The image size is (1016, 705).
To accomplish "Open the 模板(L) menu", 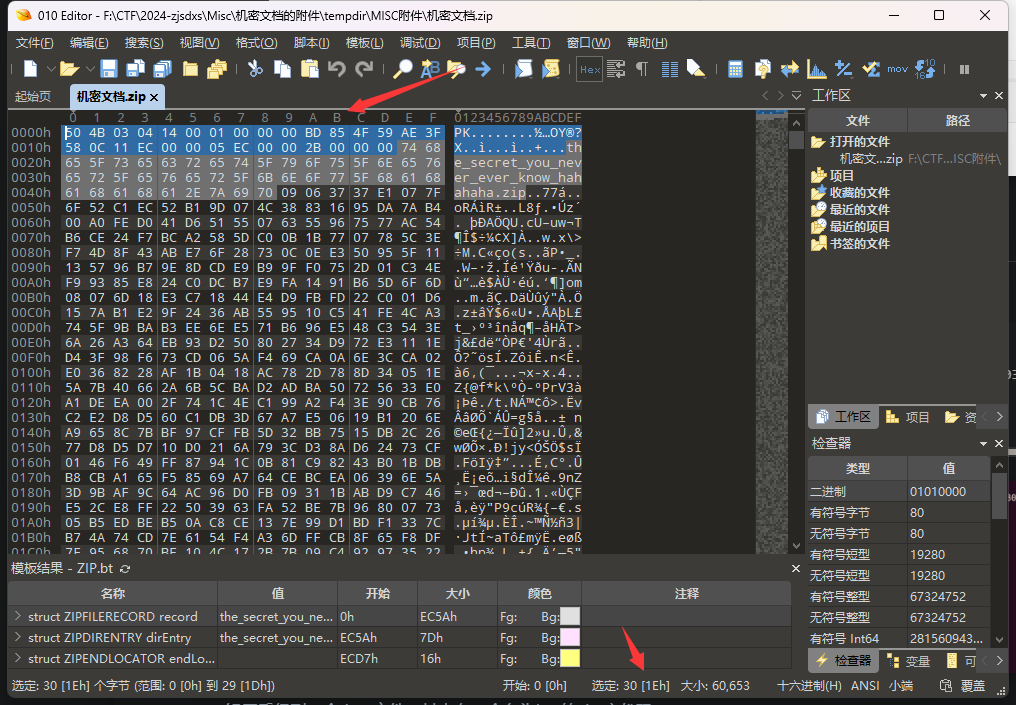I will point(364,43).
